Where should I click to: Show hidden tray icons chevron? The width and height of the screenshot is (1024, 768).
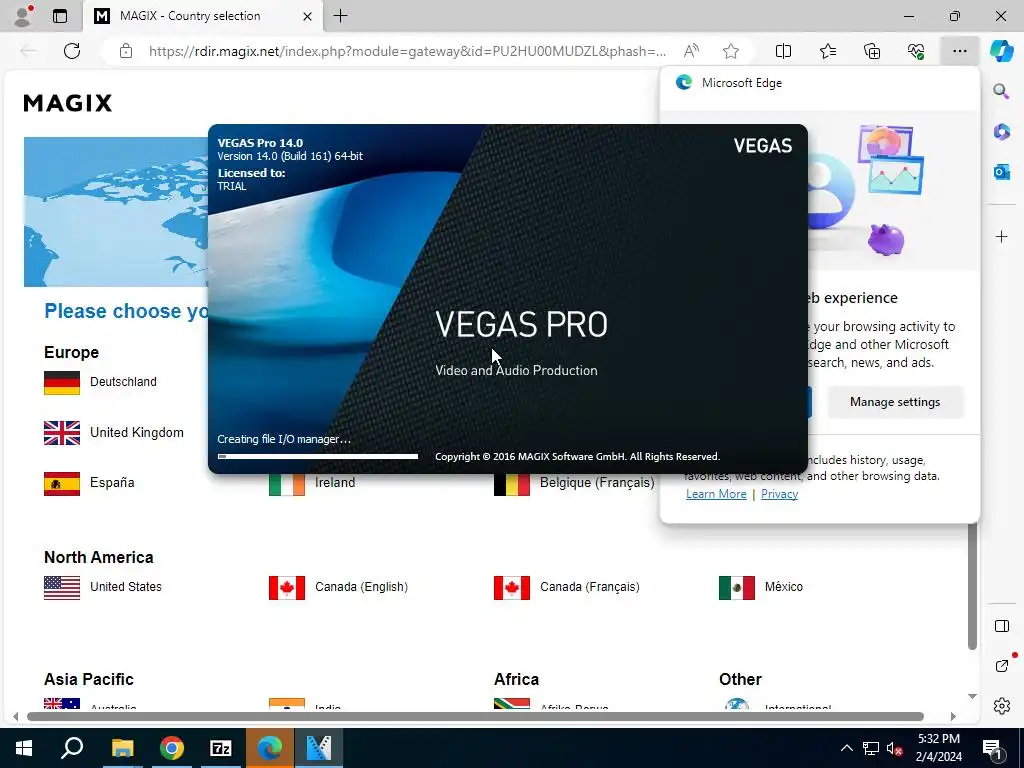[846, 748]
